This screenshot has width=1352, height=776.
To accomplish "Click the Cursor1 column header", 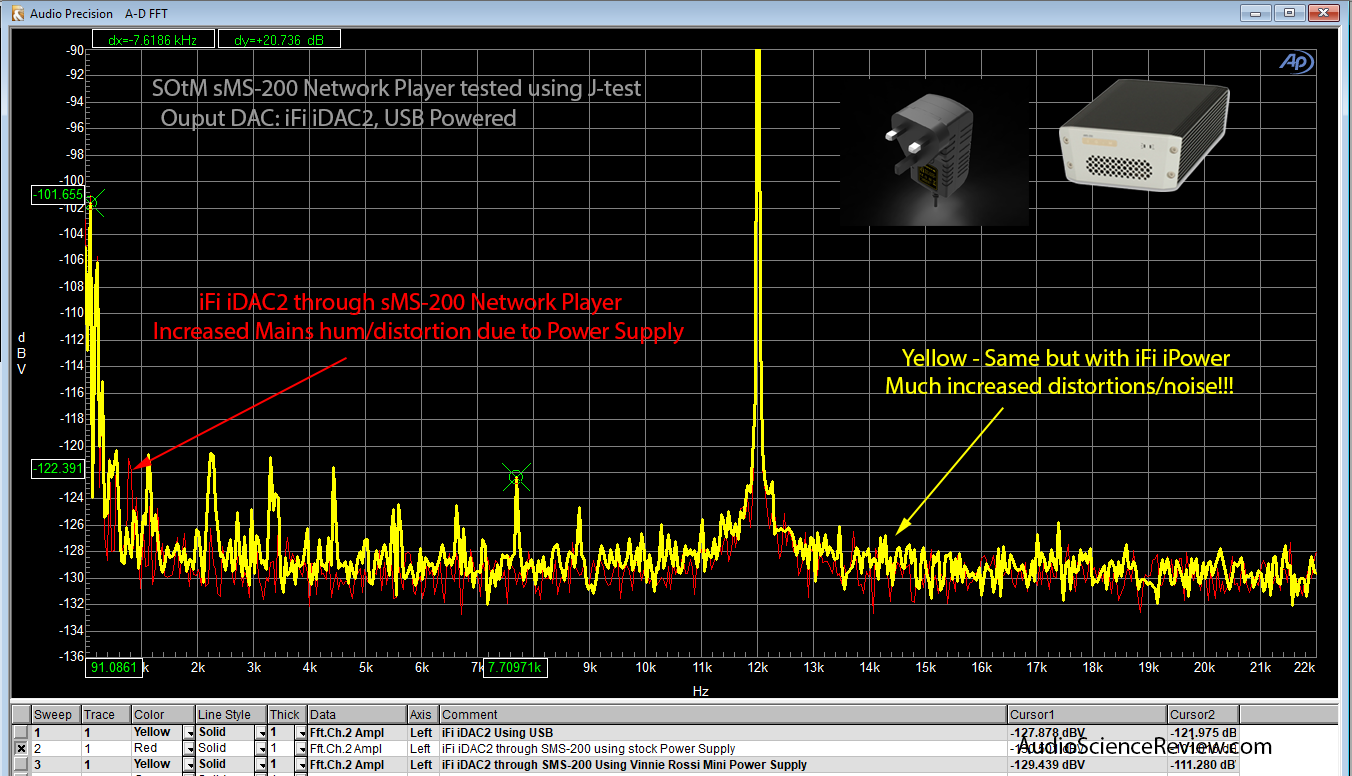I will point(1087,715).
